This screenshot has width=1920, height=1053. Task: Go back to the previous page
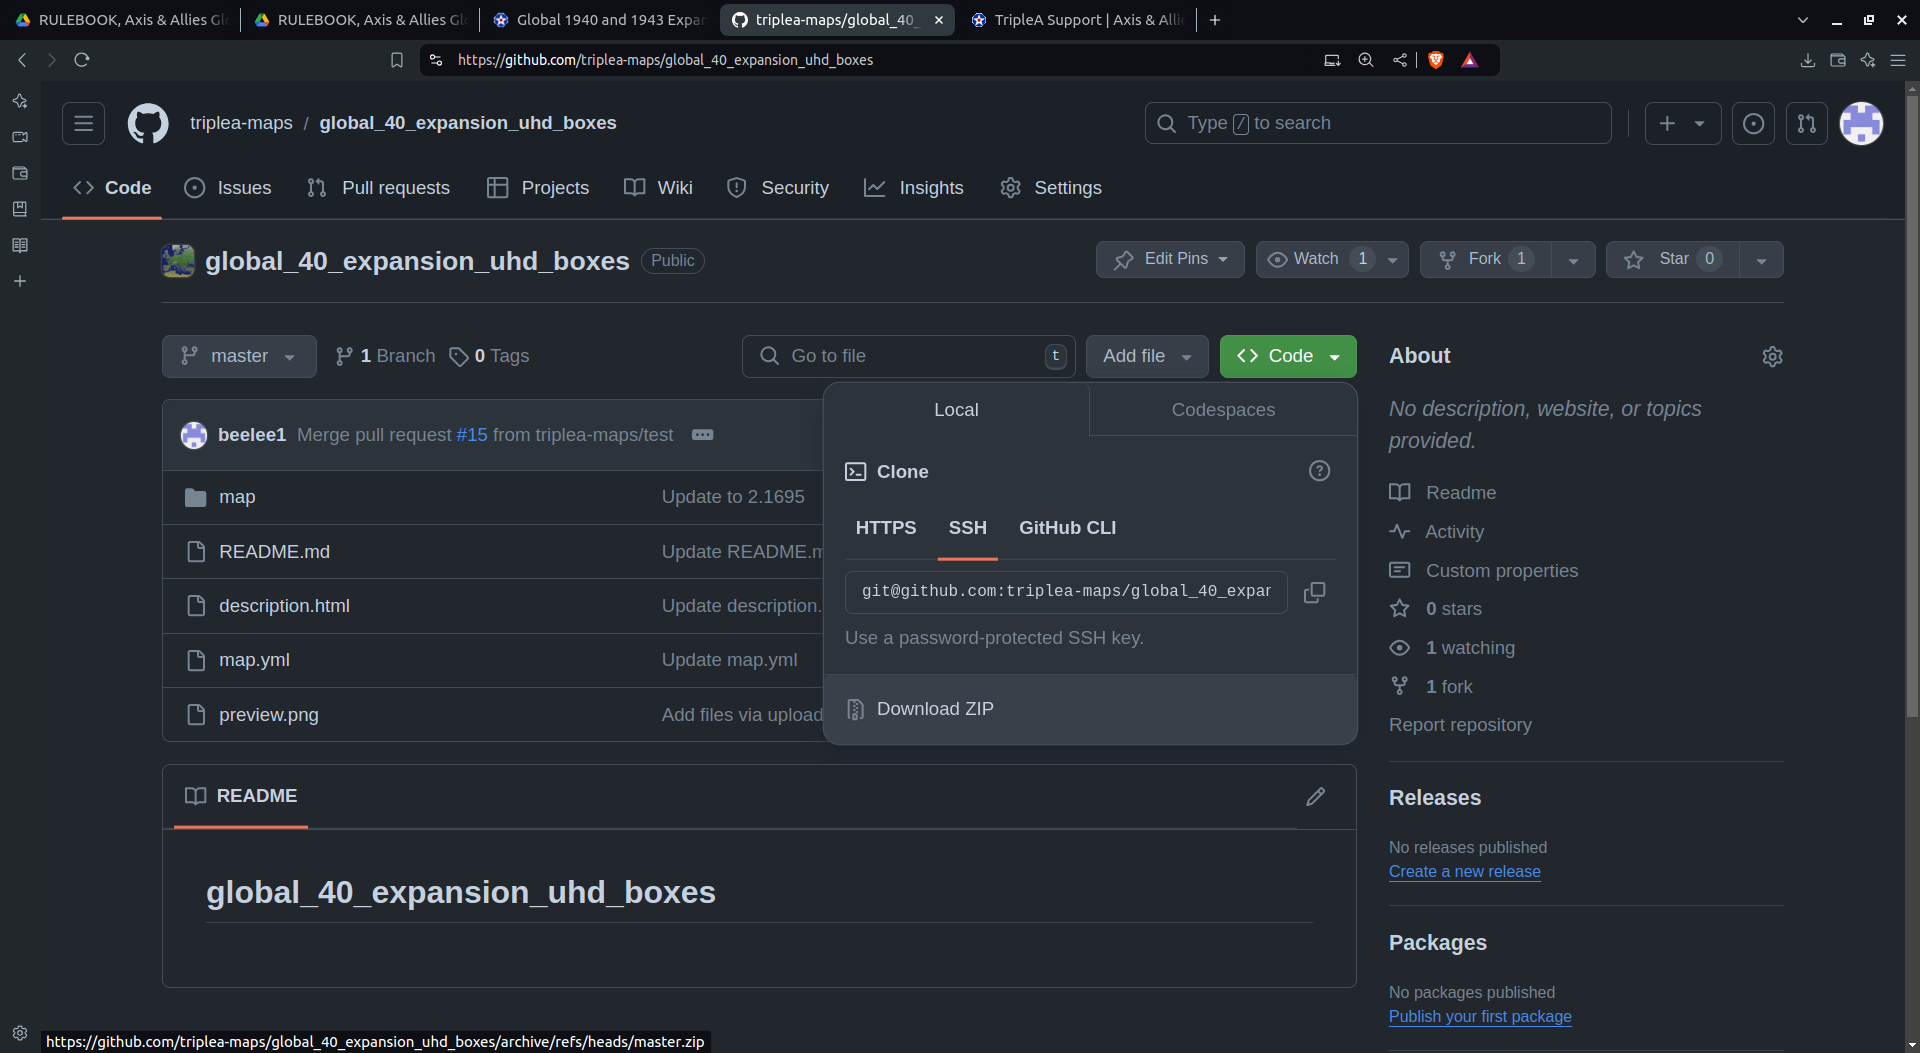22,60
